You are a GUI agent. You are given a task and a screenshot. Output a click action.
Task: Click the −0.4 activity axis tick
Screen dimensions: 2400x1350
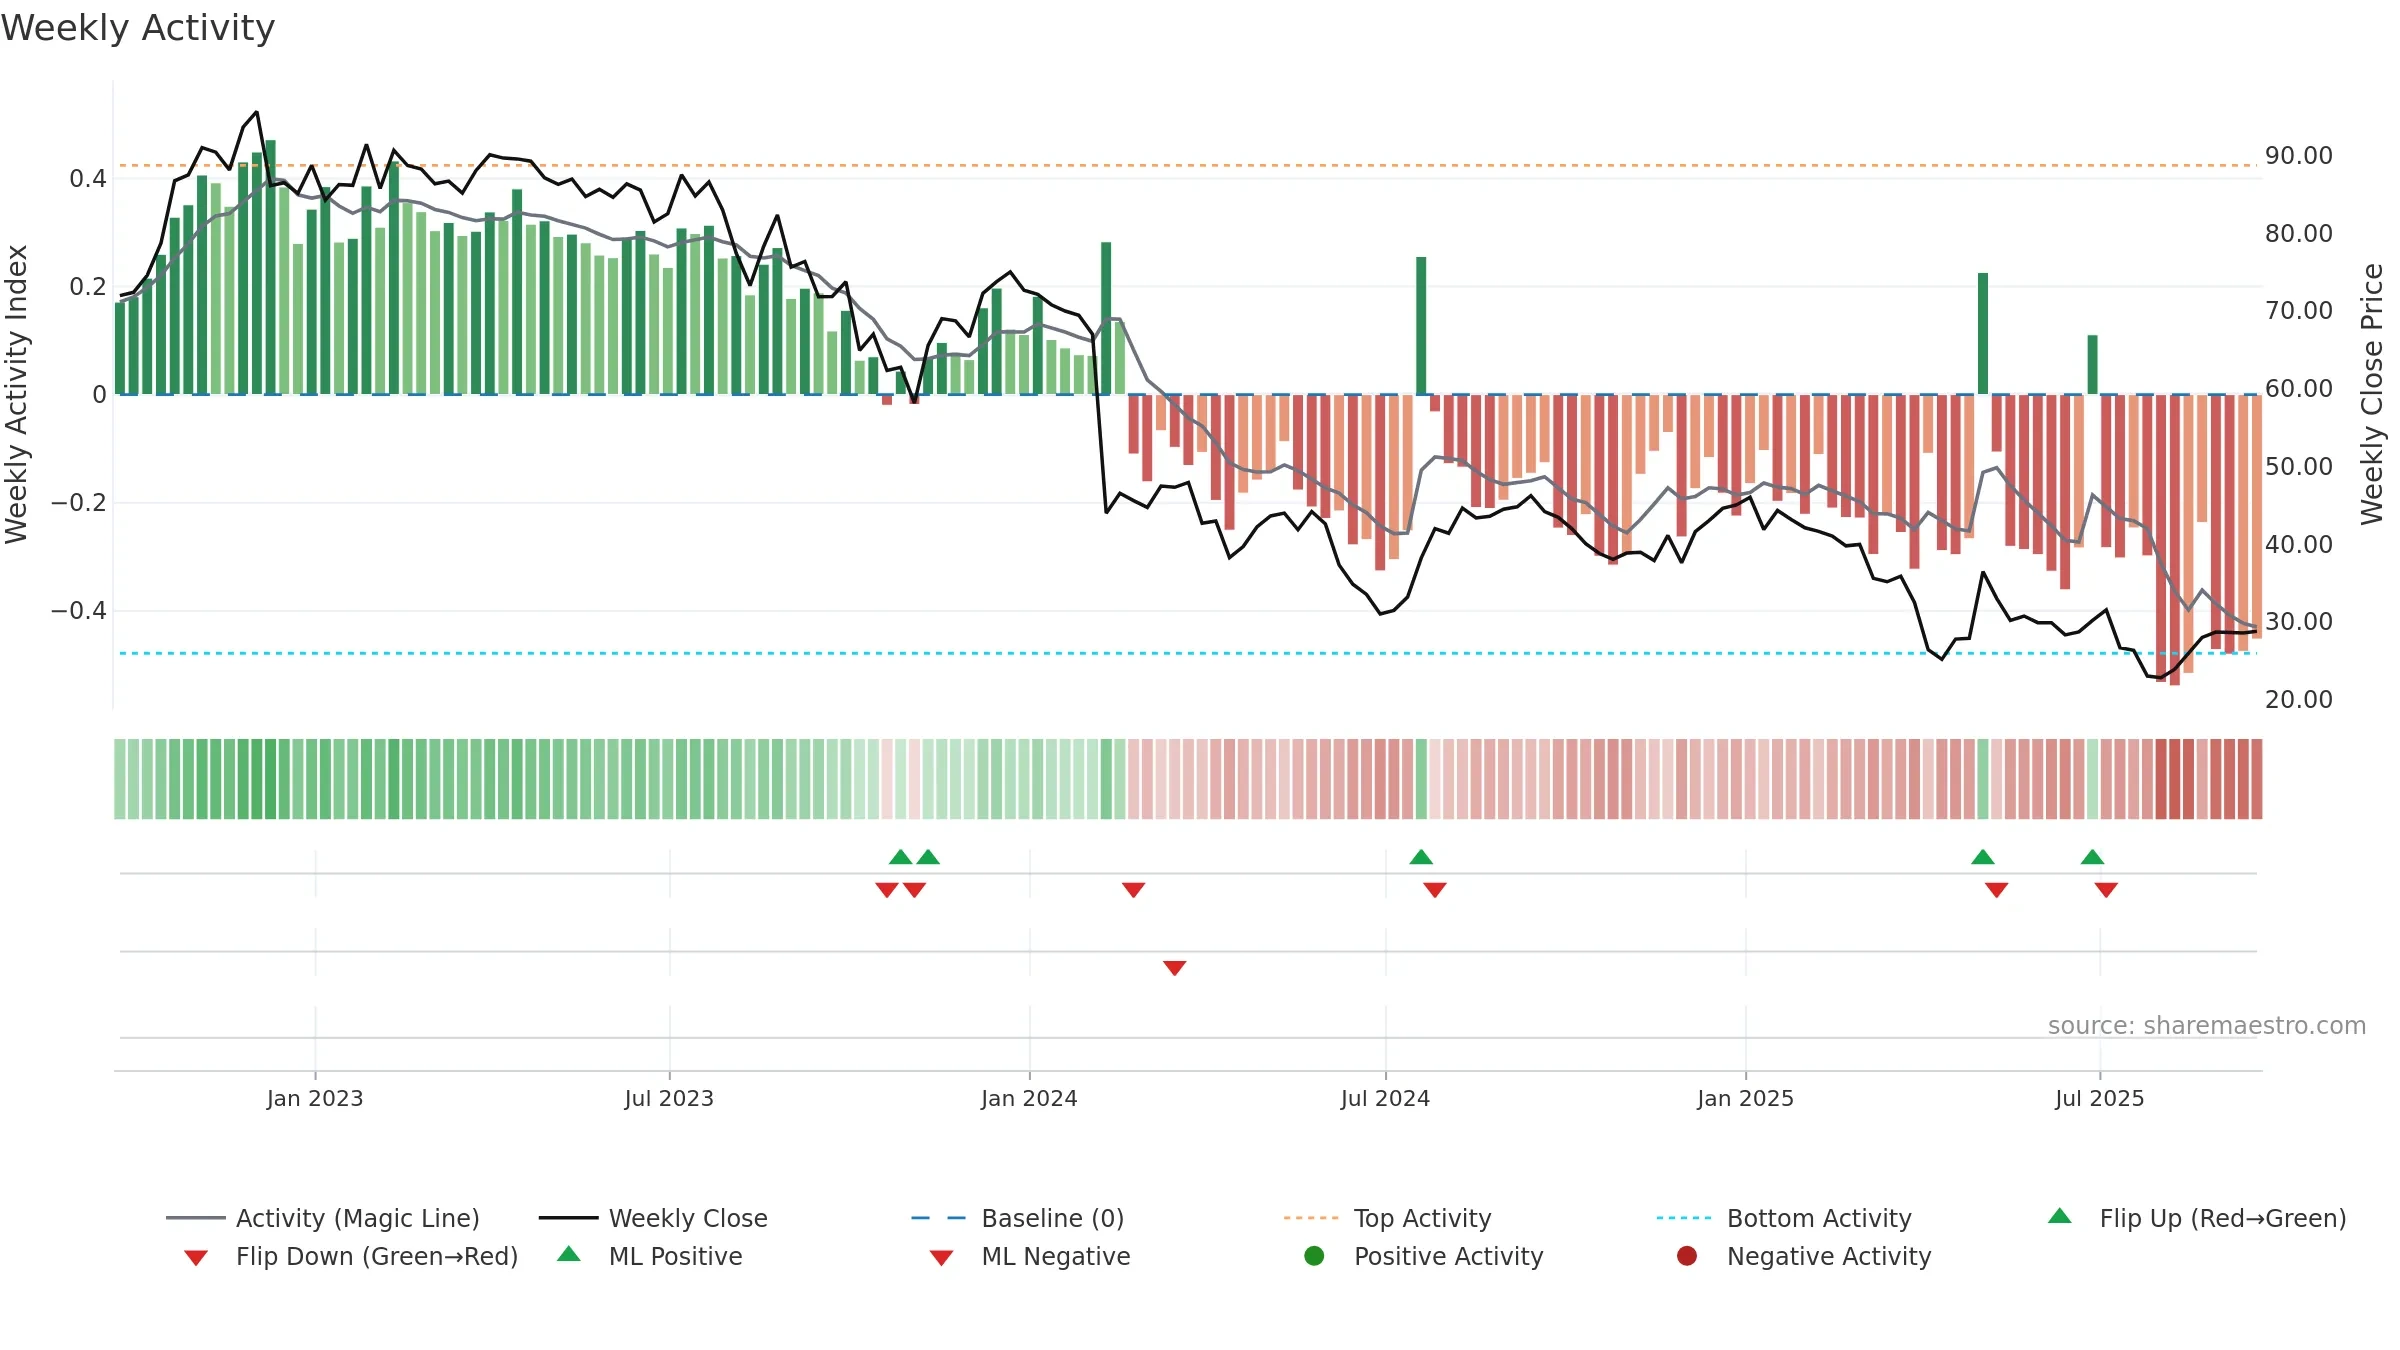(79, 611)
